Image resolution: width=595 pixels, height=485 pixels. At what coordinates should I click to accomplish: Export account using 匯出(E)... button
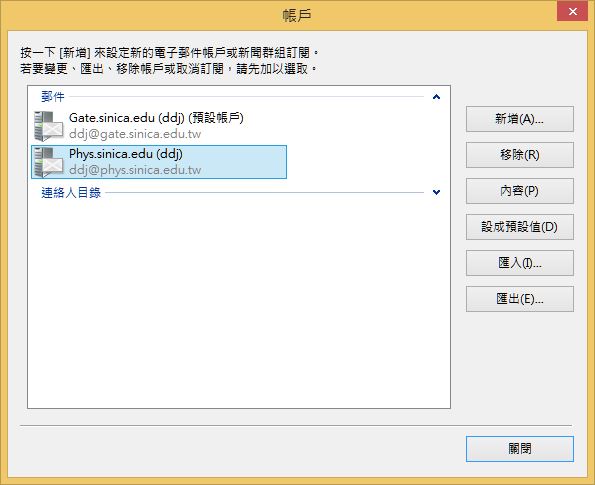click(x=519, y=299)
